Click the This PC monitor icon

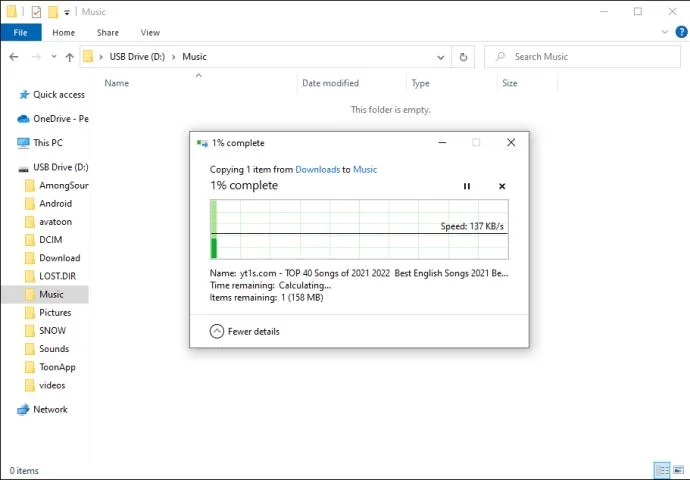[23, 143]
